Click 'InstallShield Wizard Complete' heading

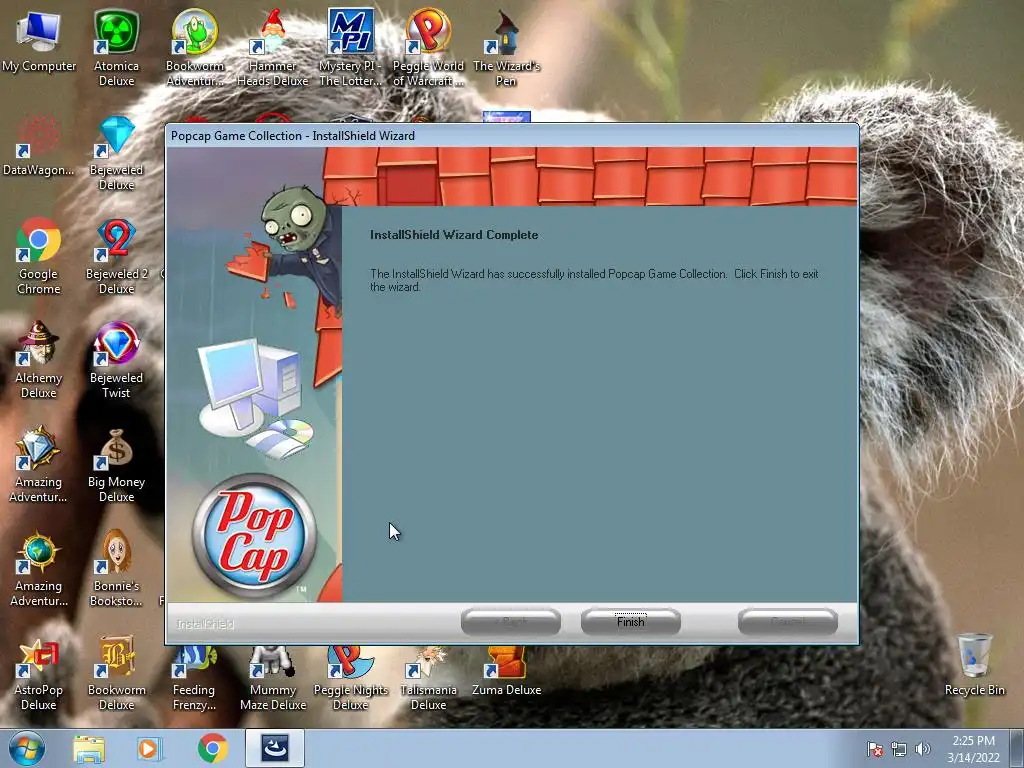[454, 234]
